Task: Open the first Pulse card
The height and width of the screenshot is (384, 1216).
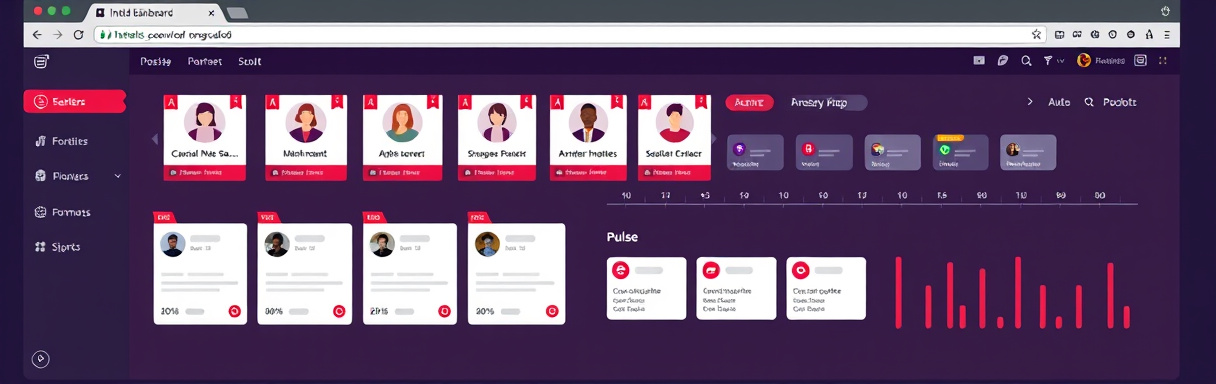Action: coord(646,288)
